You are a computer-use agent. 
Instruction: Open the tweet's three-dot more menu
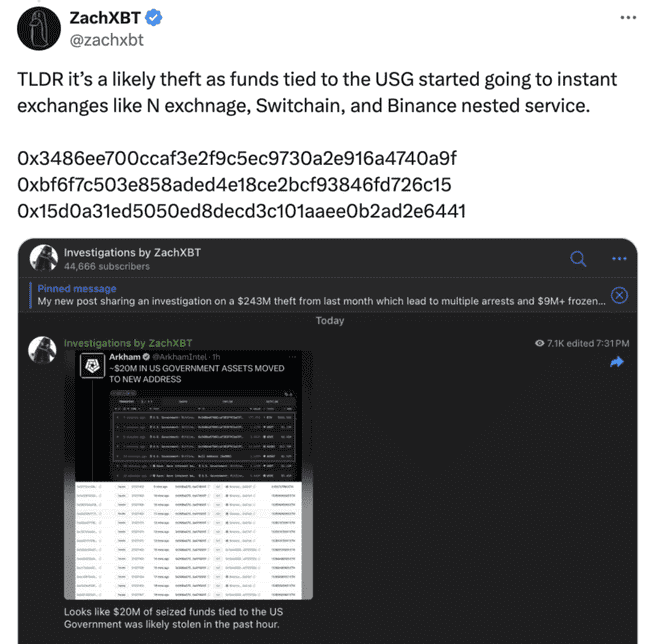coord(627,18)
